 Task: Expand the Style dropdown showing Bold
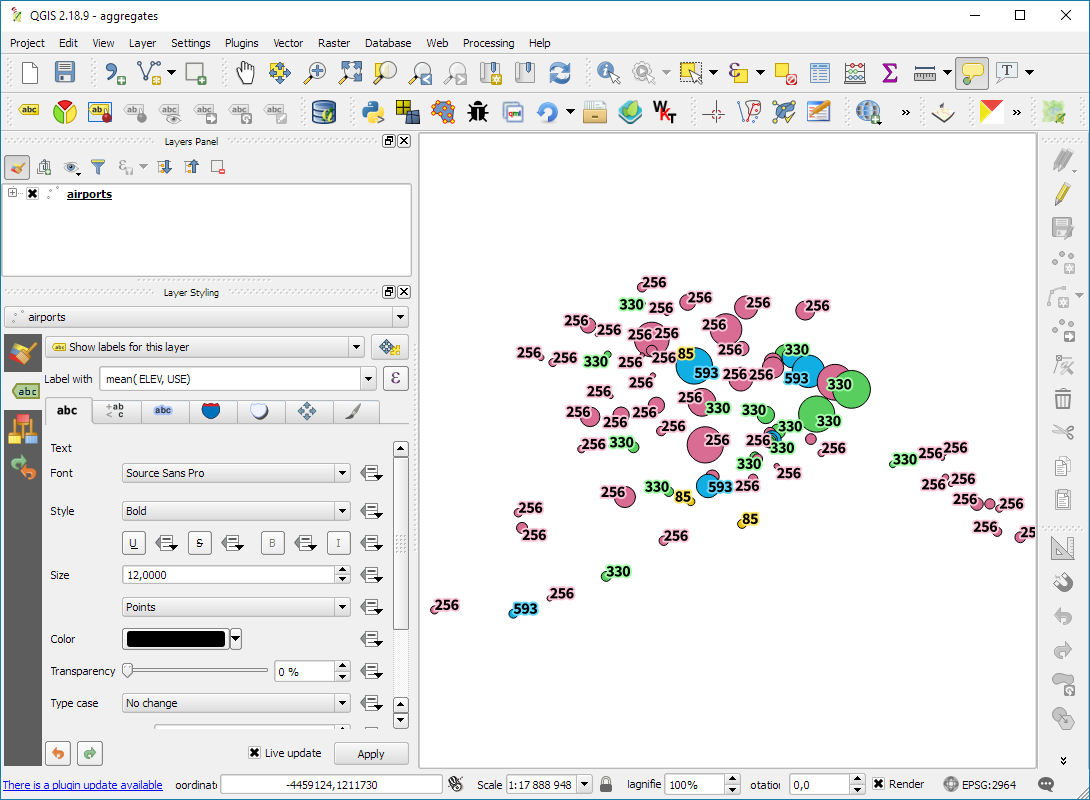pos(236,511)
